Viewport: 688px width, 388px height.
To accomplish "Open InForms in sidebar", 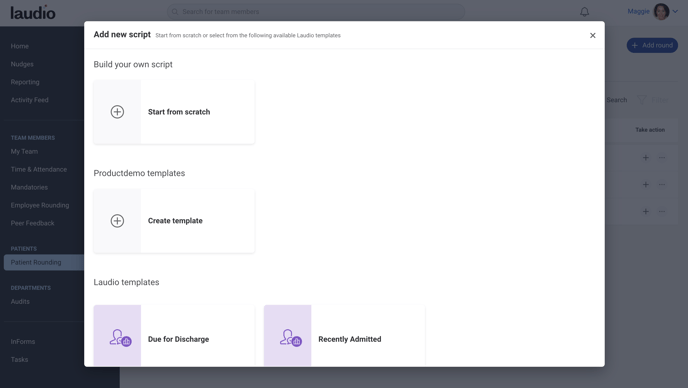I will click(x=23, y=341).
